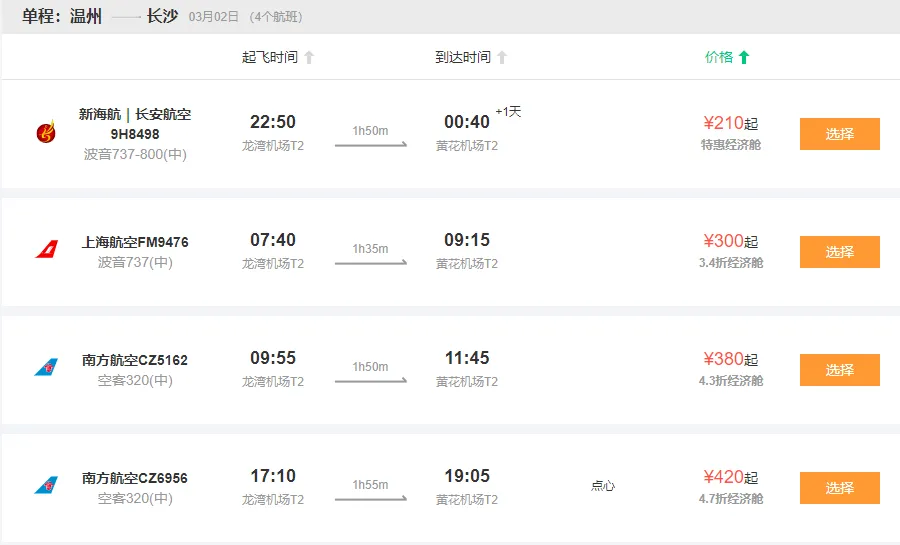This screenshot has width=900, height=545.
Task: Click the 到达时间 column header
Action: (463, 57)
